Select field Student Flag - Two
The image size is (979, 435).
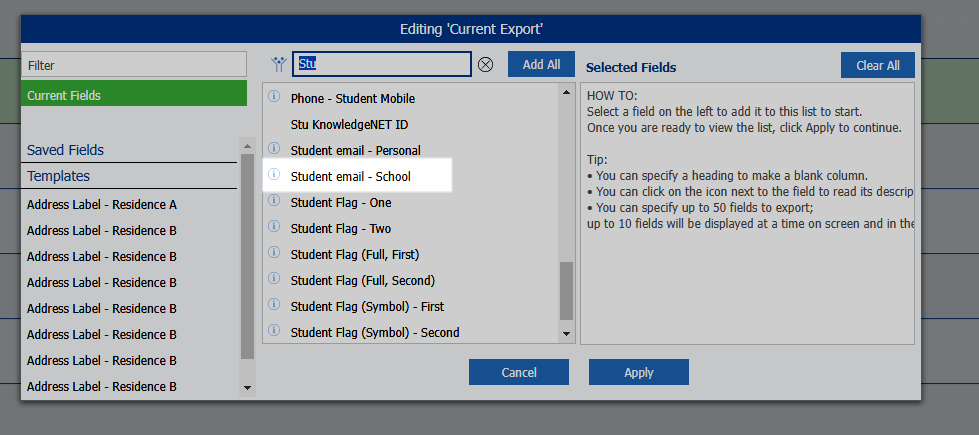pos(341,229)
